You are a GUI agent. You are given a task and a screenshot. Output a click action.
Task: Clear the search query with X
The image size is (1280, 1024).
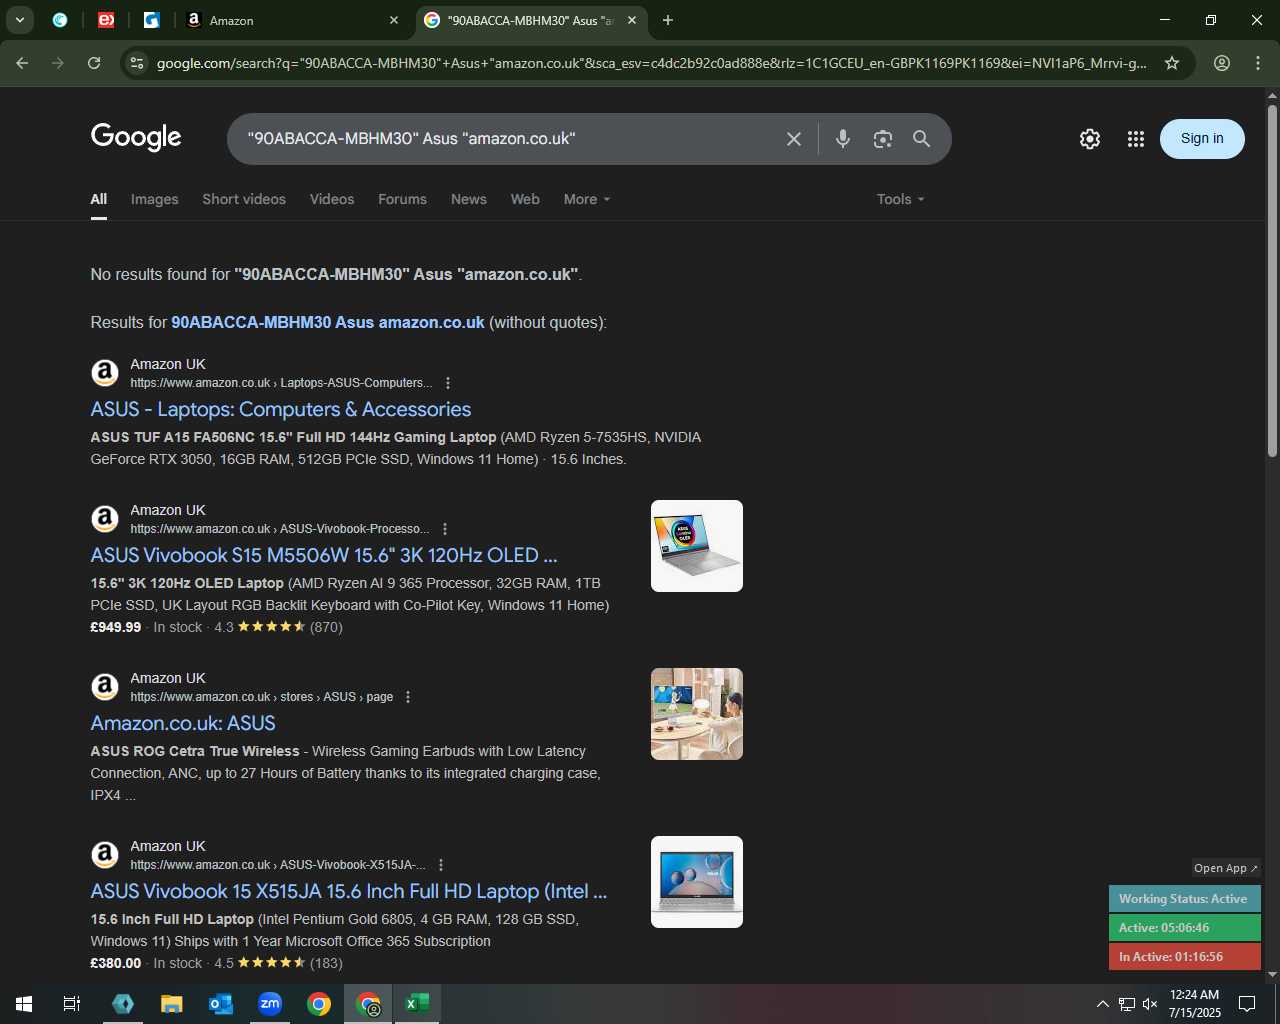[794, 139]
